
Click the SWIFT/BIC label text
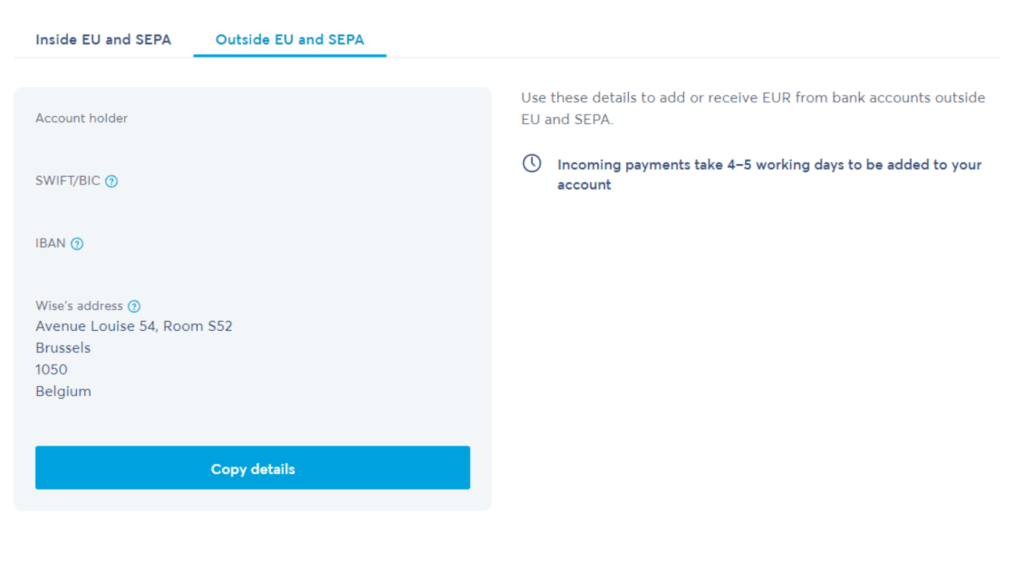point(68,181)
